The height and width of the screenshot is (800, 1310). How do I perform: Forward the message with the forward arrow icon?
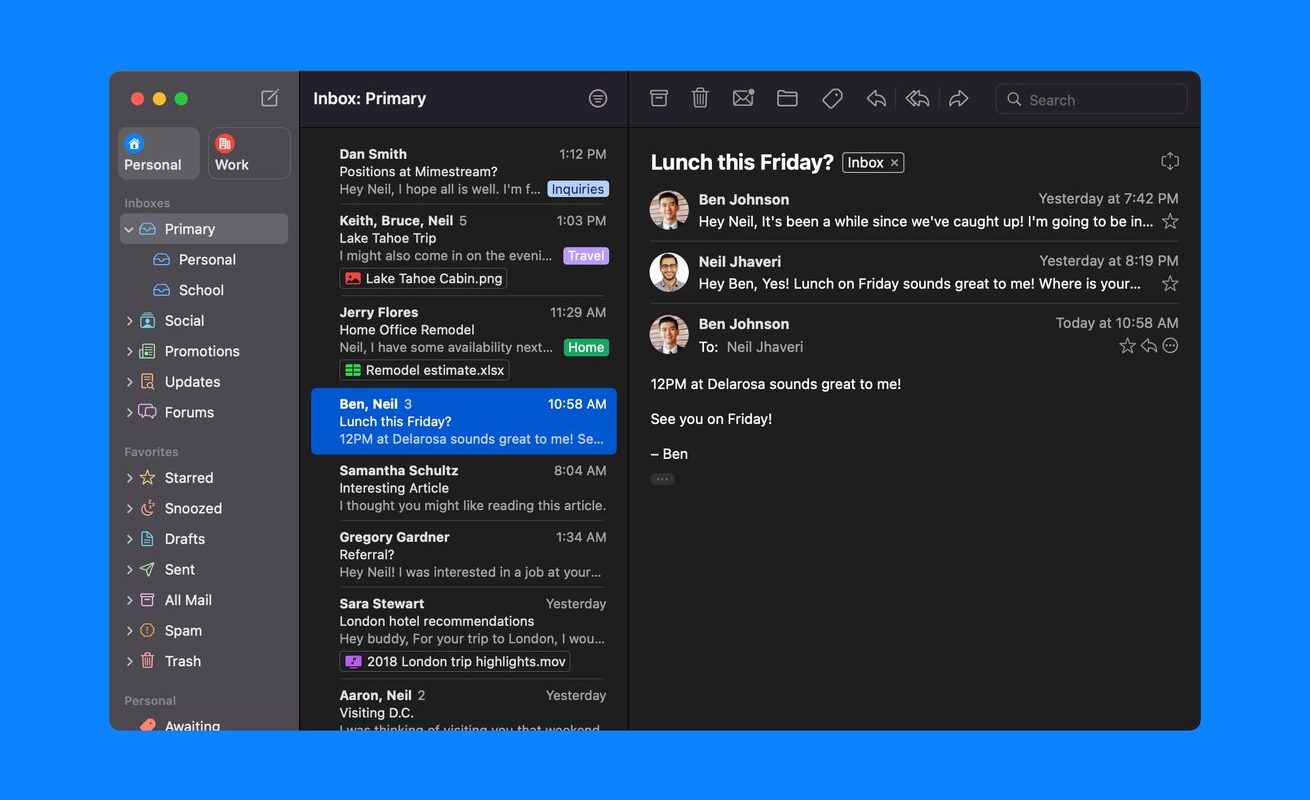[959, 98]
